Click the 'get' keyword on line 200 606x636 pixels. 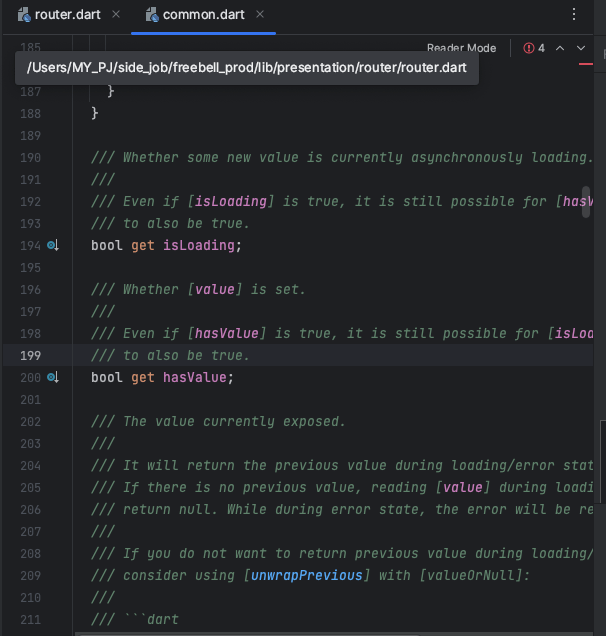pyautogui.click(x=143, y=378)
